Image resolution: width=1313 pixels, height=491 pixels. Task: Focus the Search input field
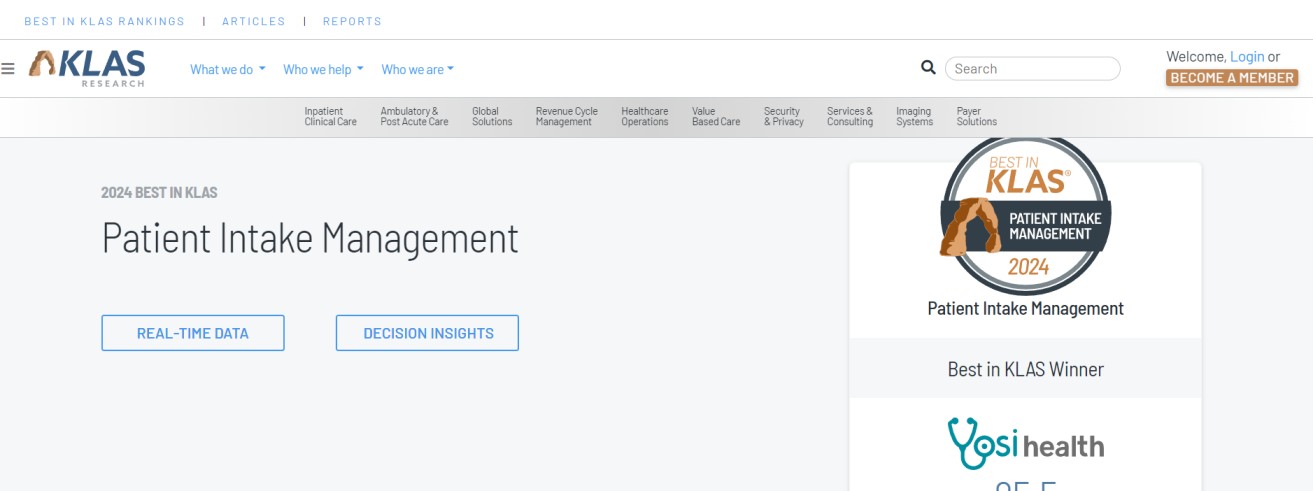point(1033,68)
